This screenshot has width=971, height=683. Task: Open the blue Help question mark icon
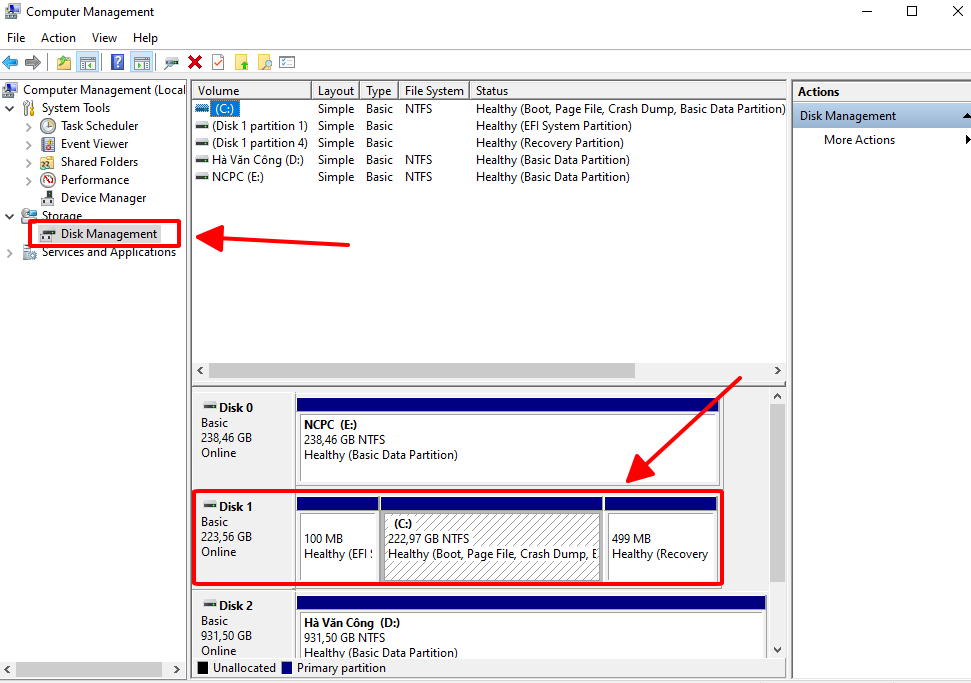click(117, 63)
